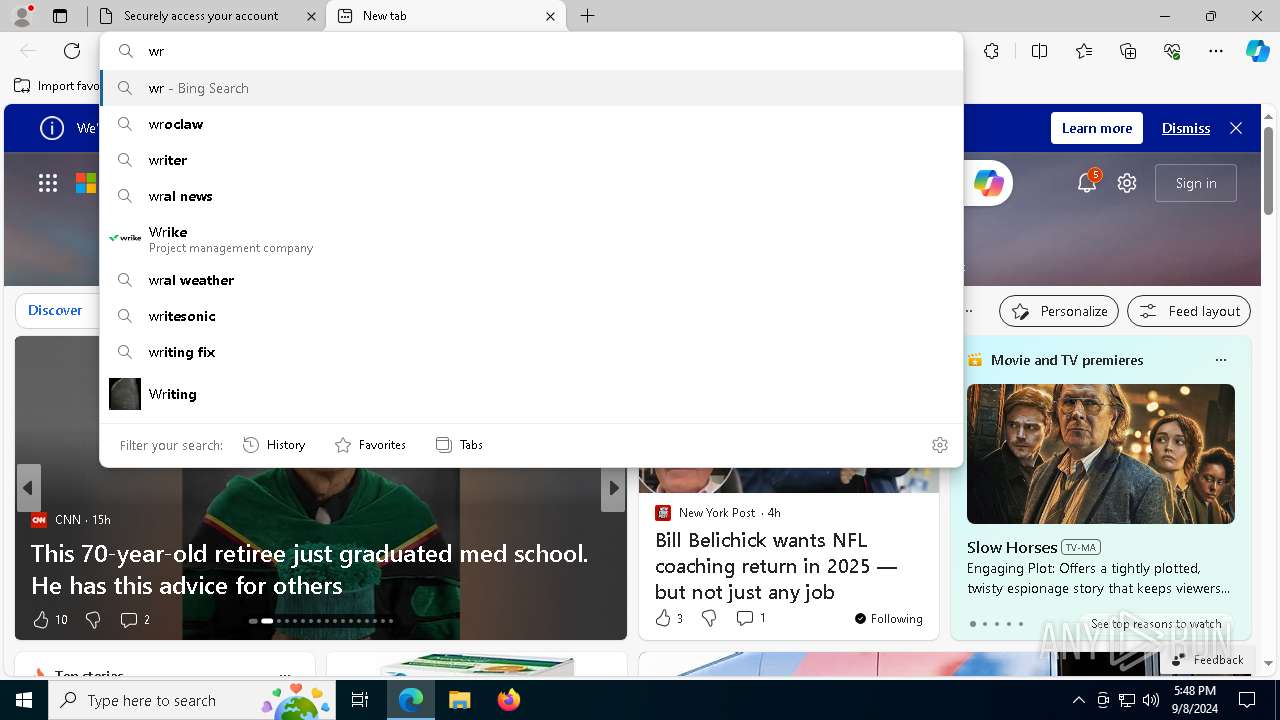The image size is (1280, 720).
Task: Choose the 'wral weather' suggestion
Action: (x=531, y=280)
